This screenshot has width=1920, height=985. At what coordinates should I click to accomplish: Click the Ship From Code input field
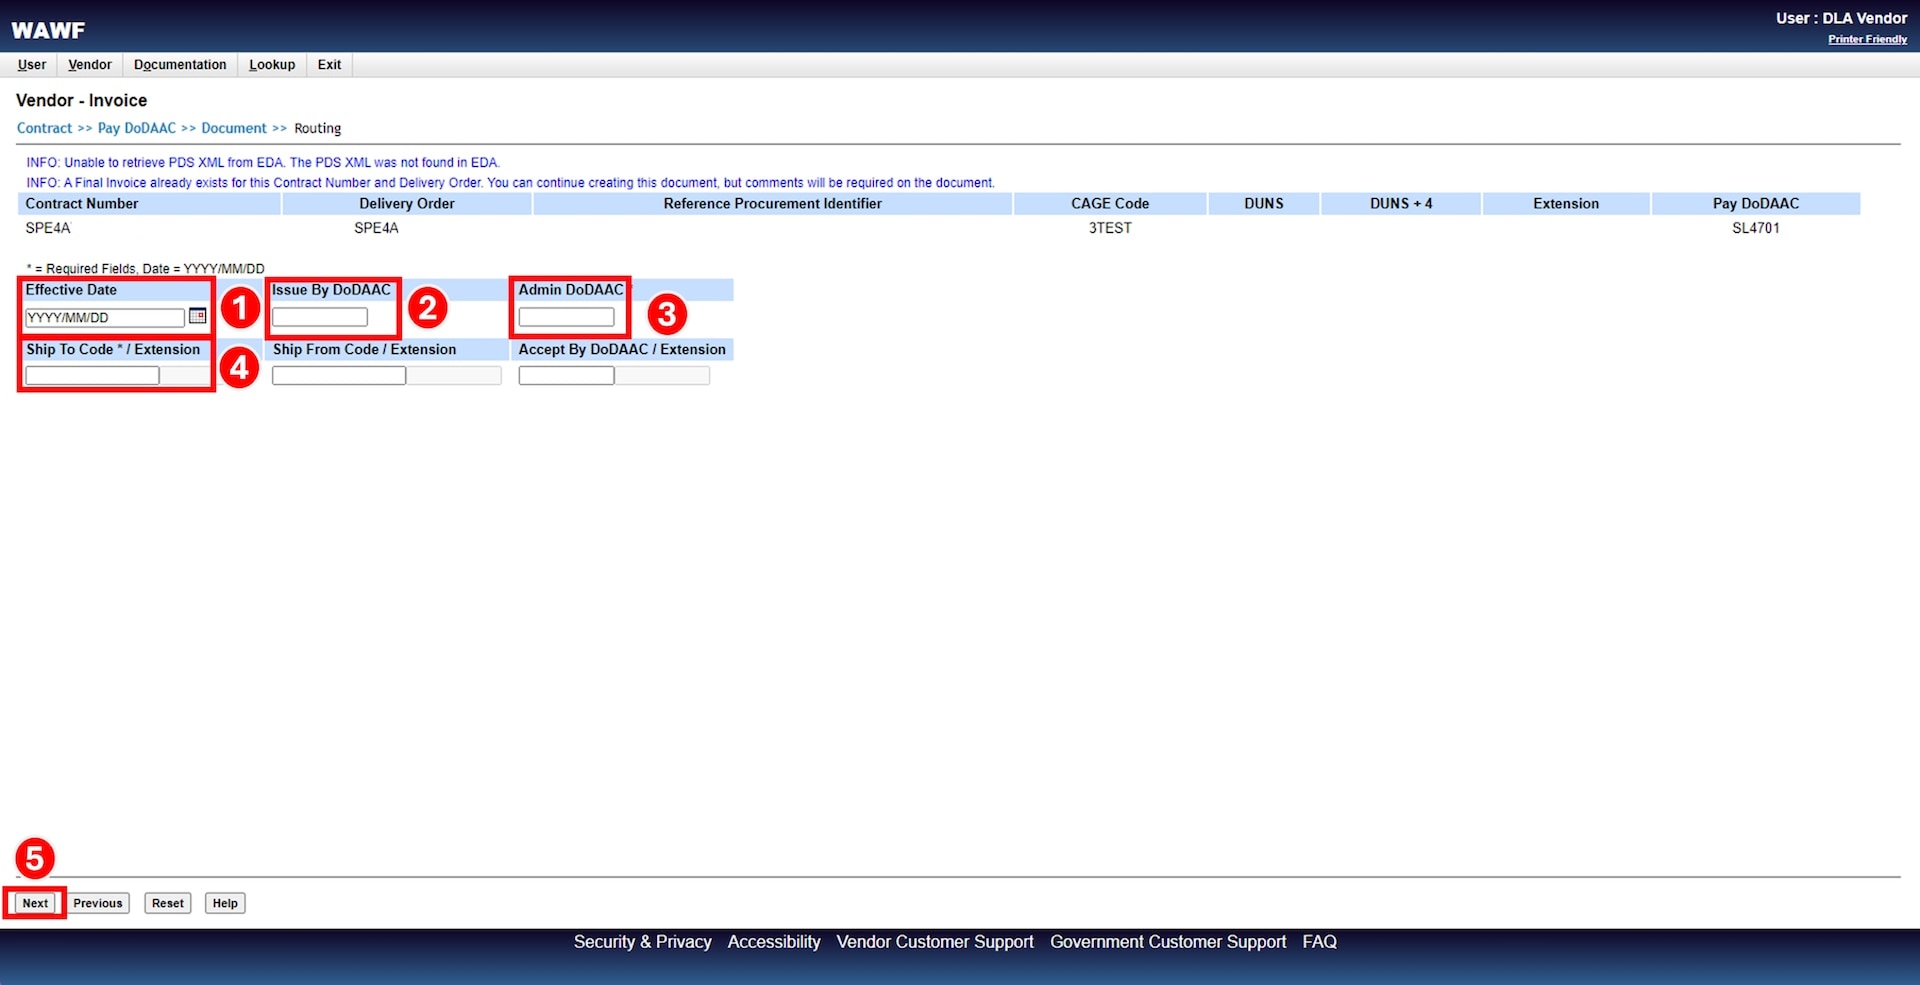click(339, 376)
